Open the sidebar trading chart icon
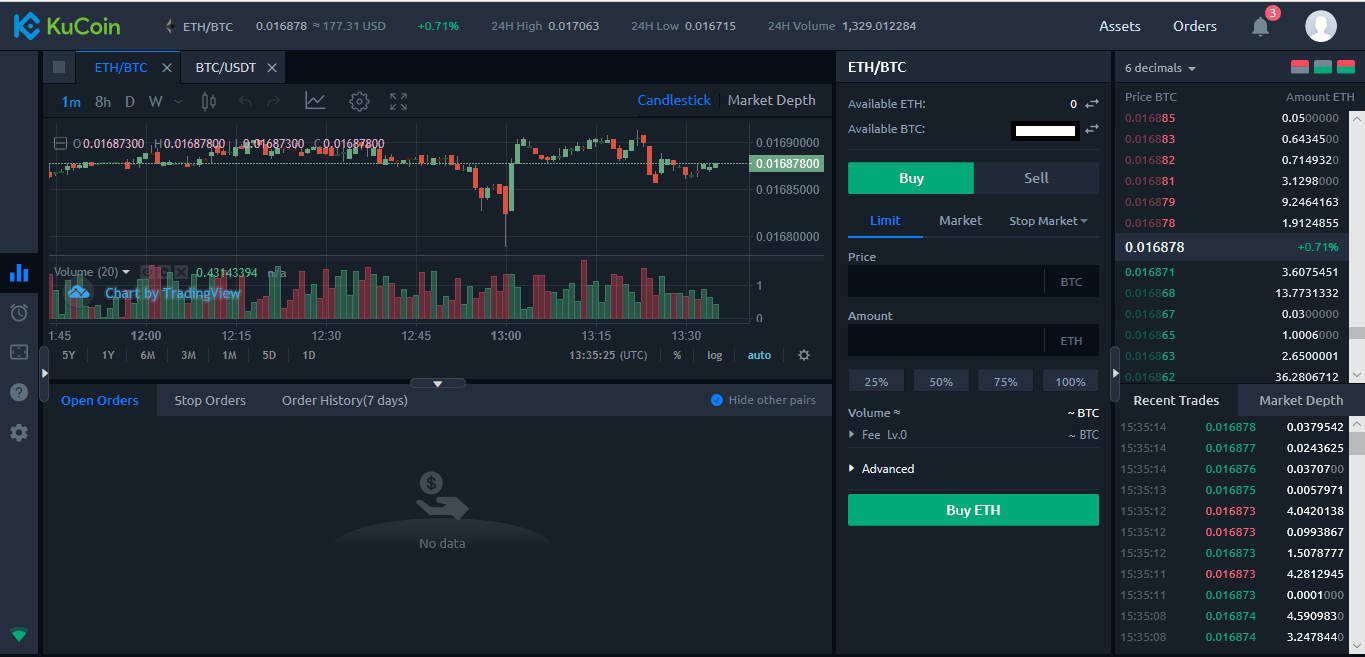 [x=19, y=272]
